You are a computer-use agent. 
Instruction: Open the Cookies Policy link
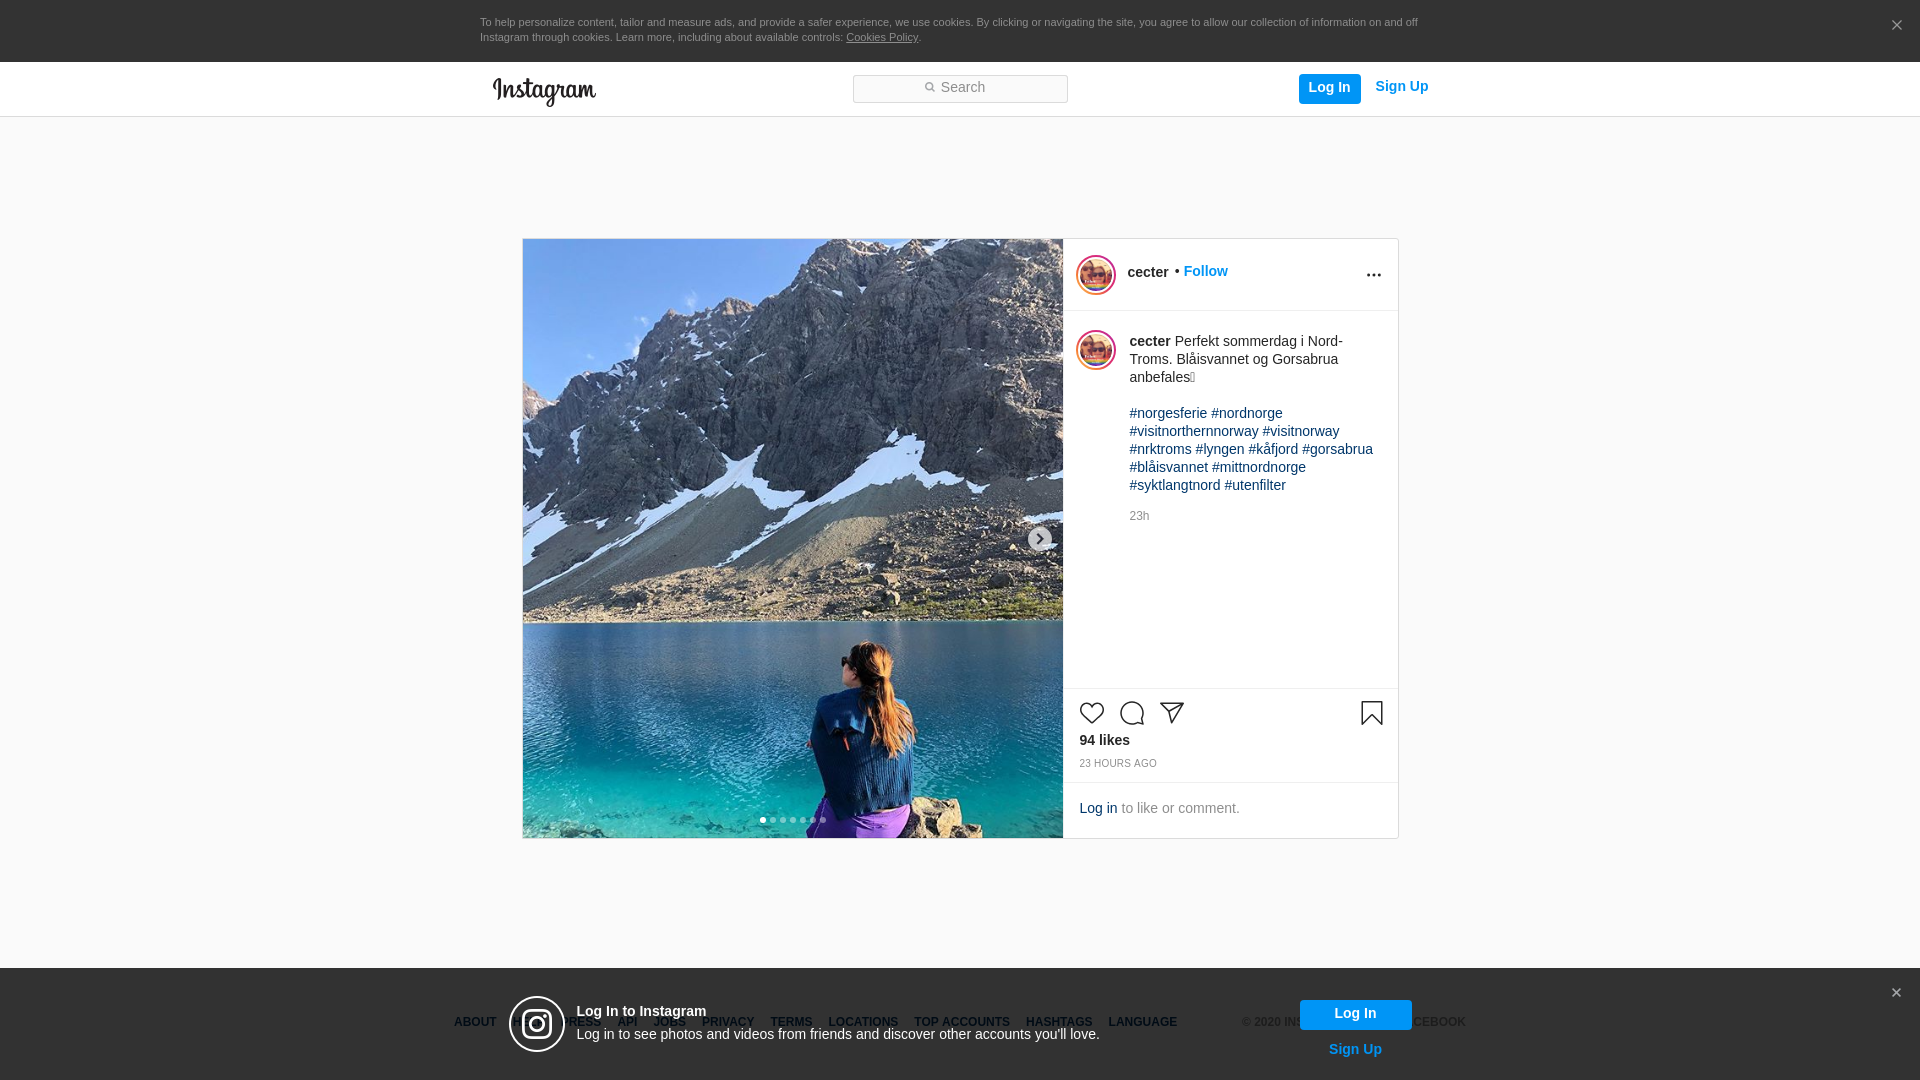pos(881,38)
